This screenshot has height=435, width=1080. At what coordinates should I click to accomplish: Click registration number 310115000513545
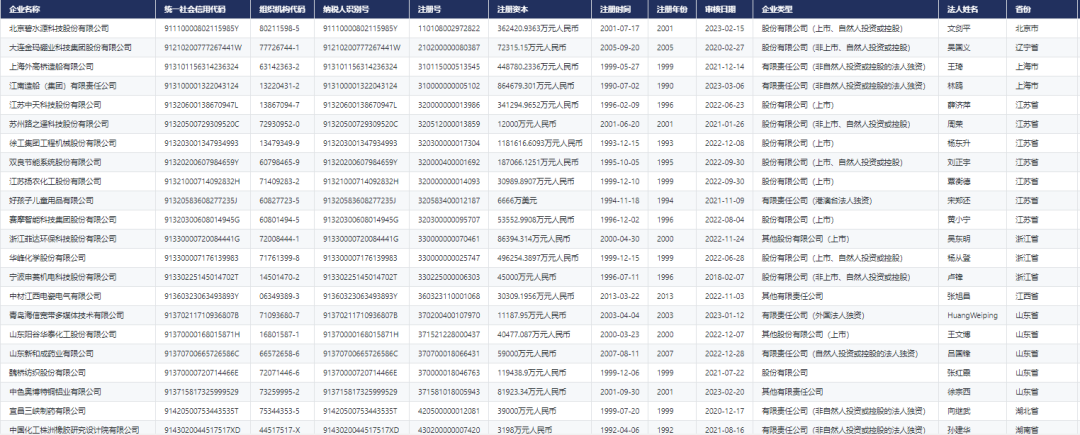(449, 67)
